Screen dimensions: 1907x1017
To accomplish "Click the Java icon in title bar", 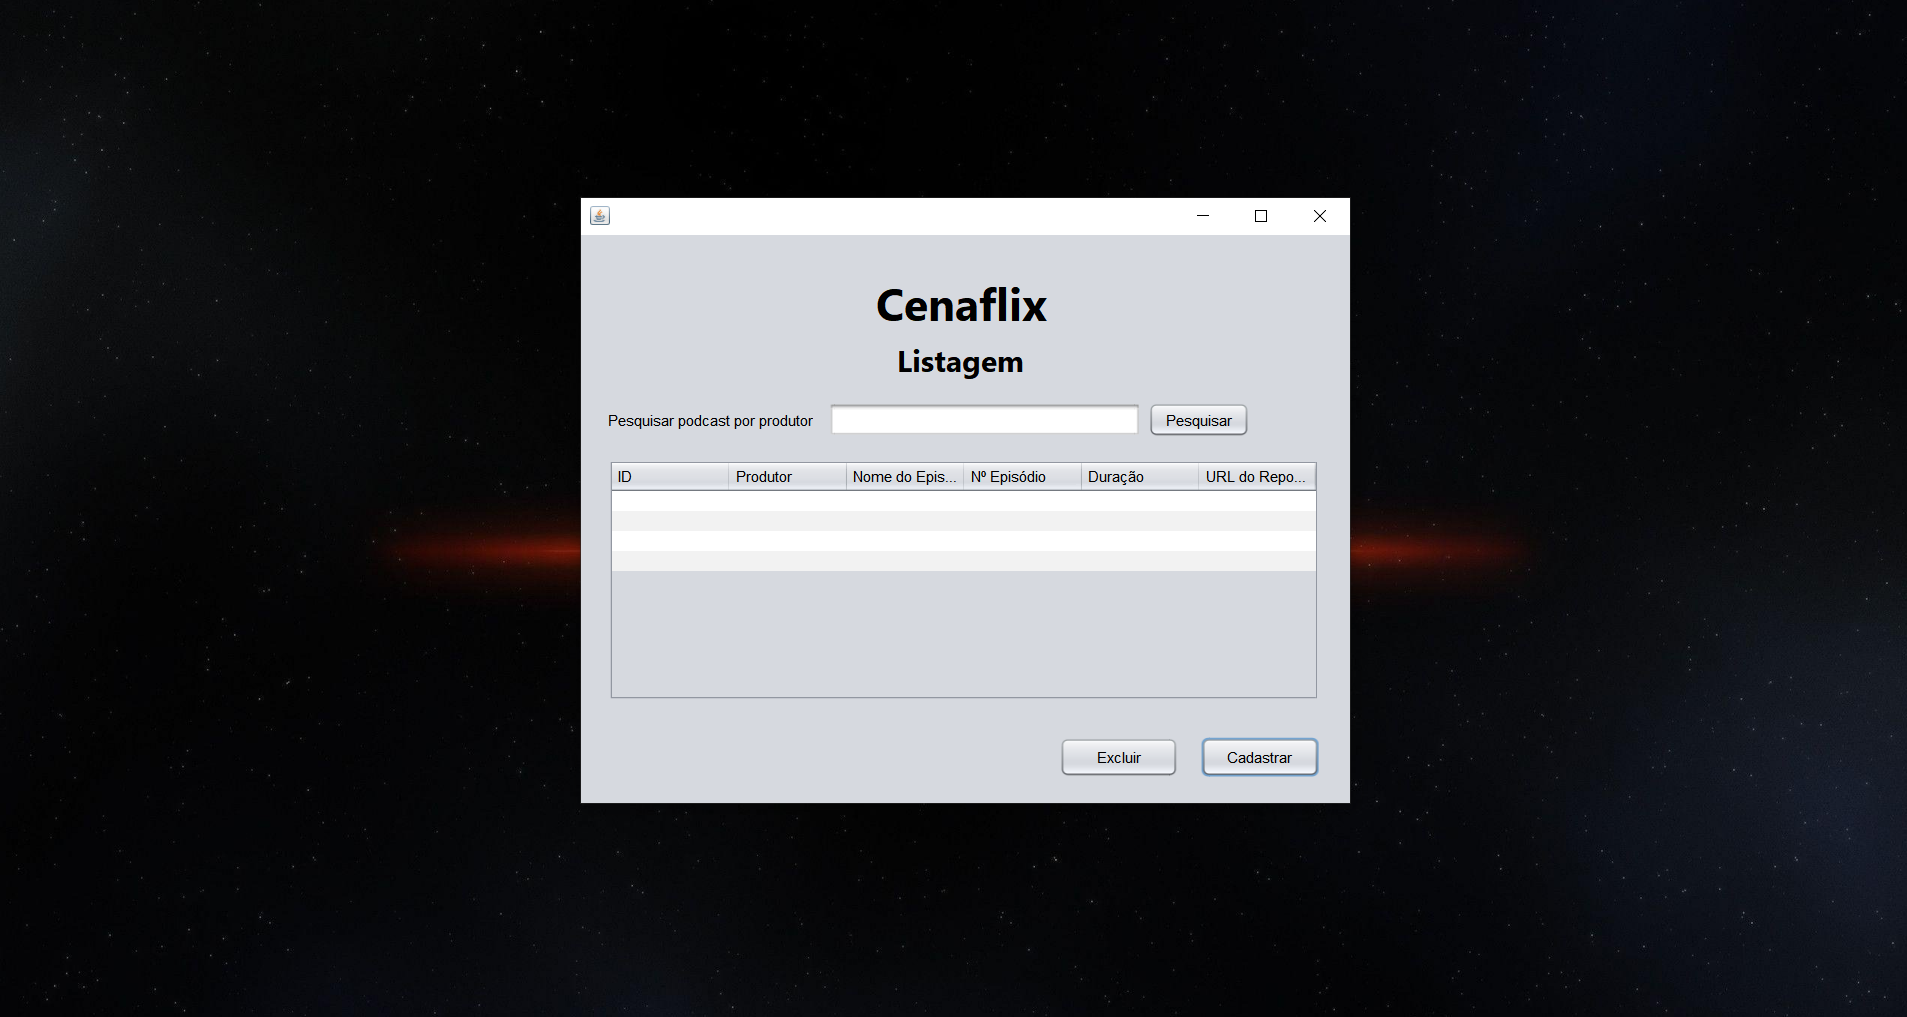I will tap(600, 216).
